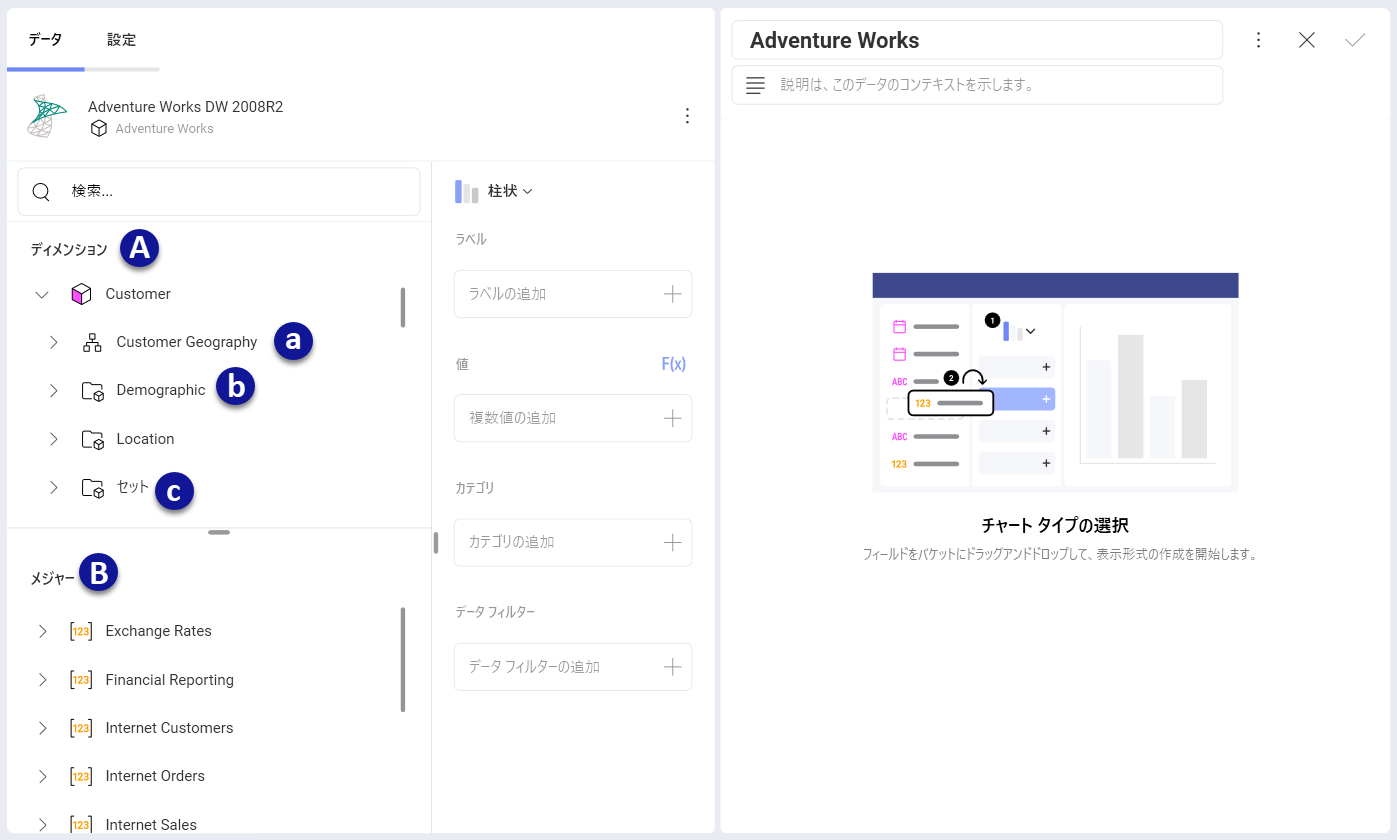Expand the Demographic folder
1397x840 pixels.
coord(54,391)
